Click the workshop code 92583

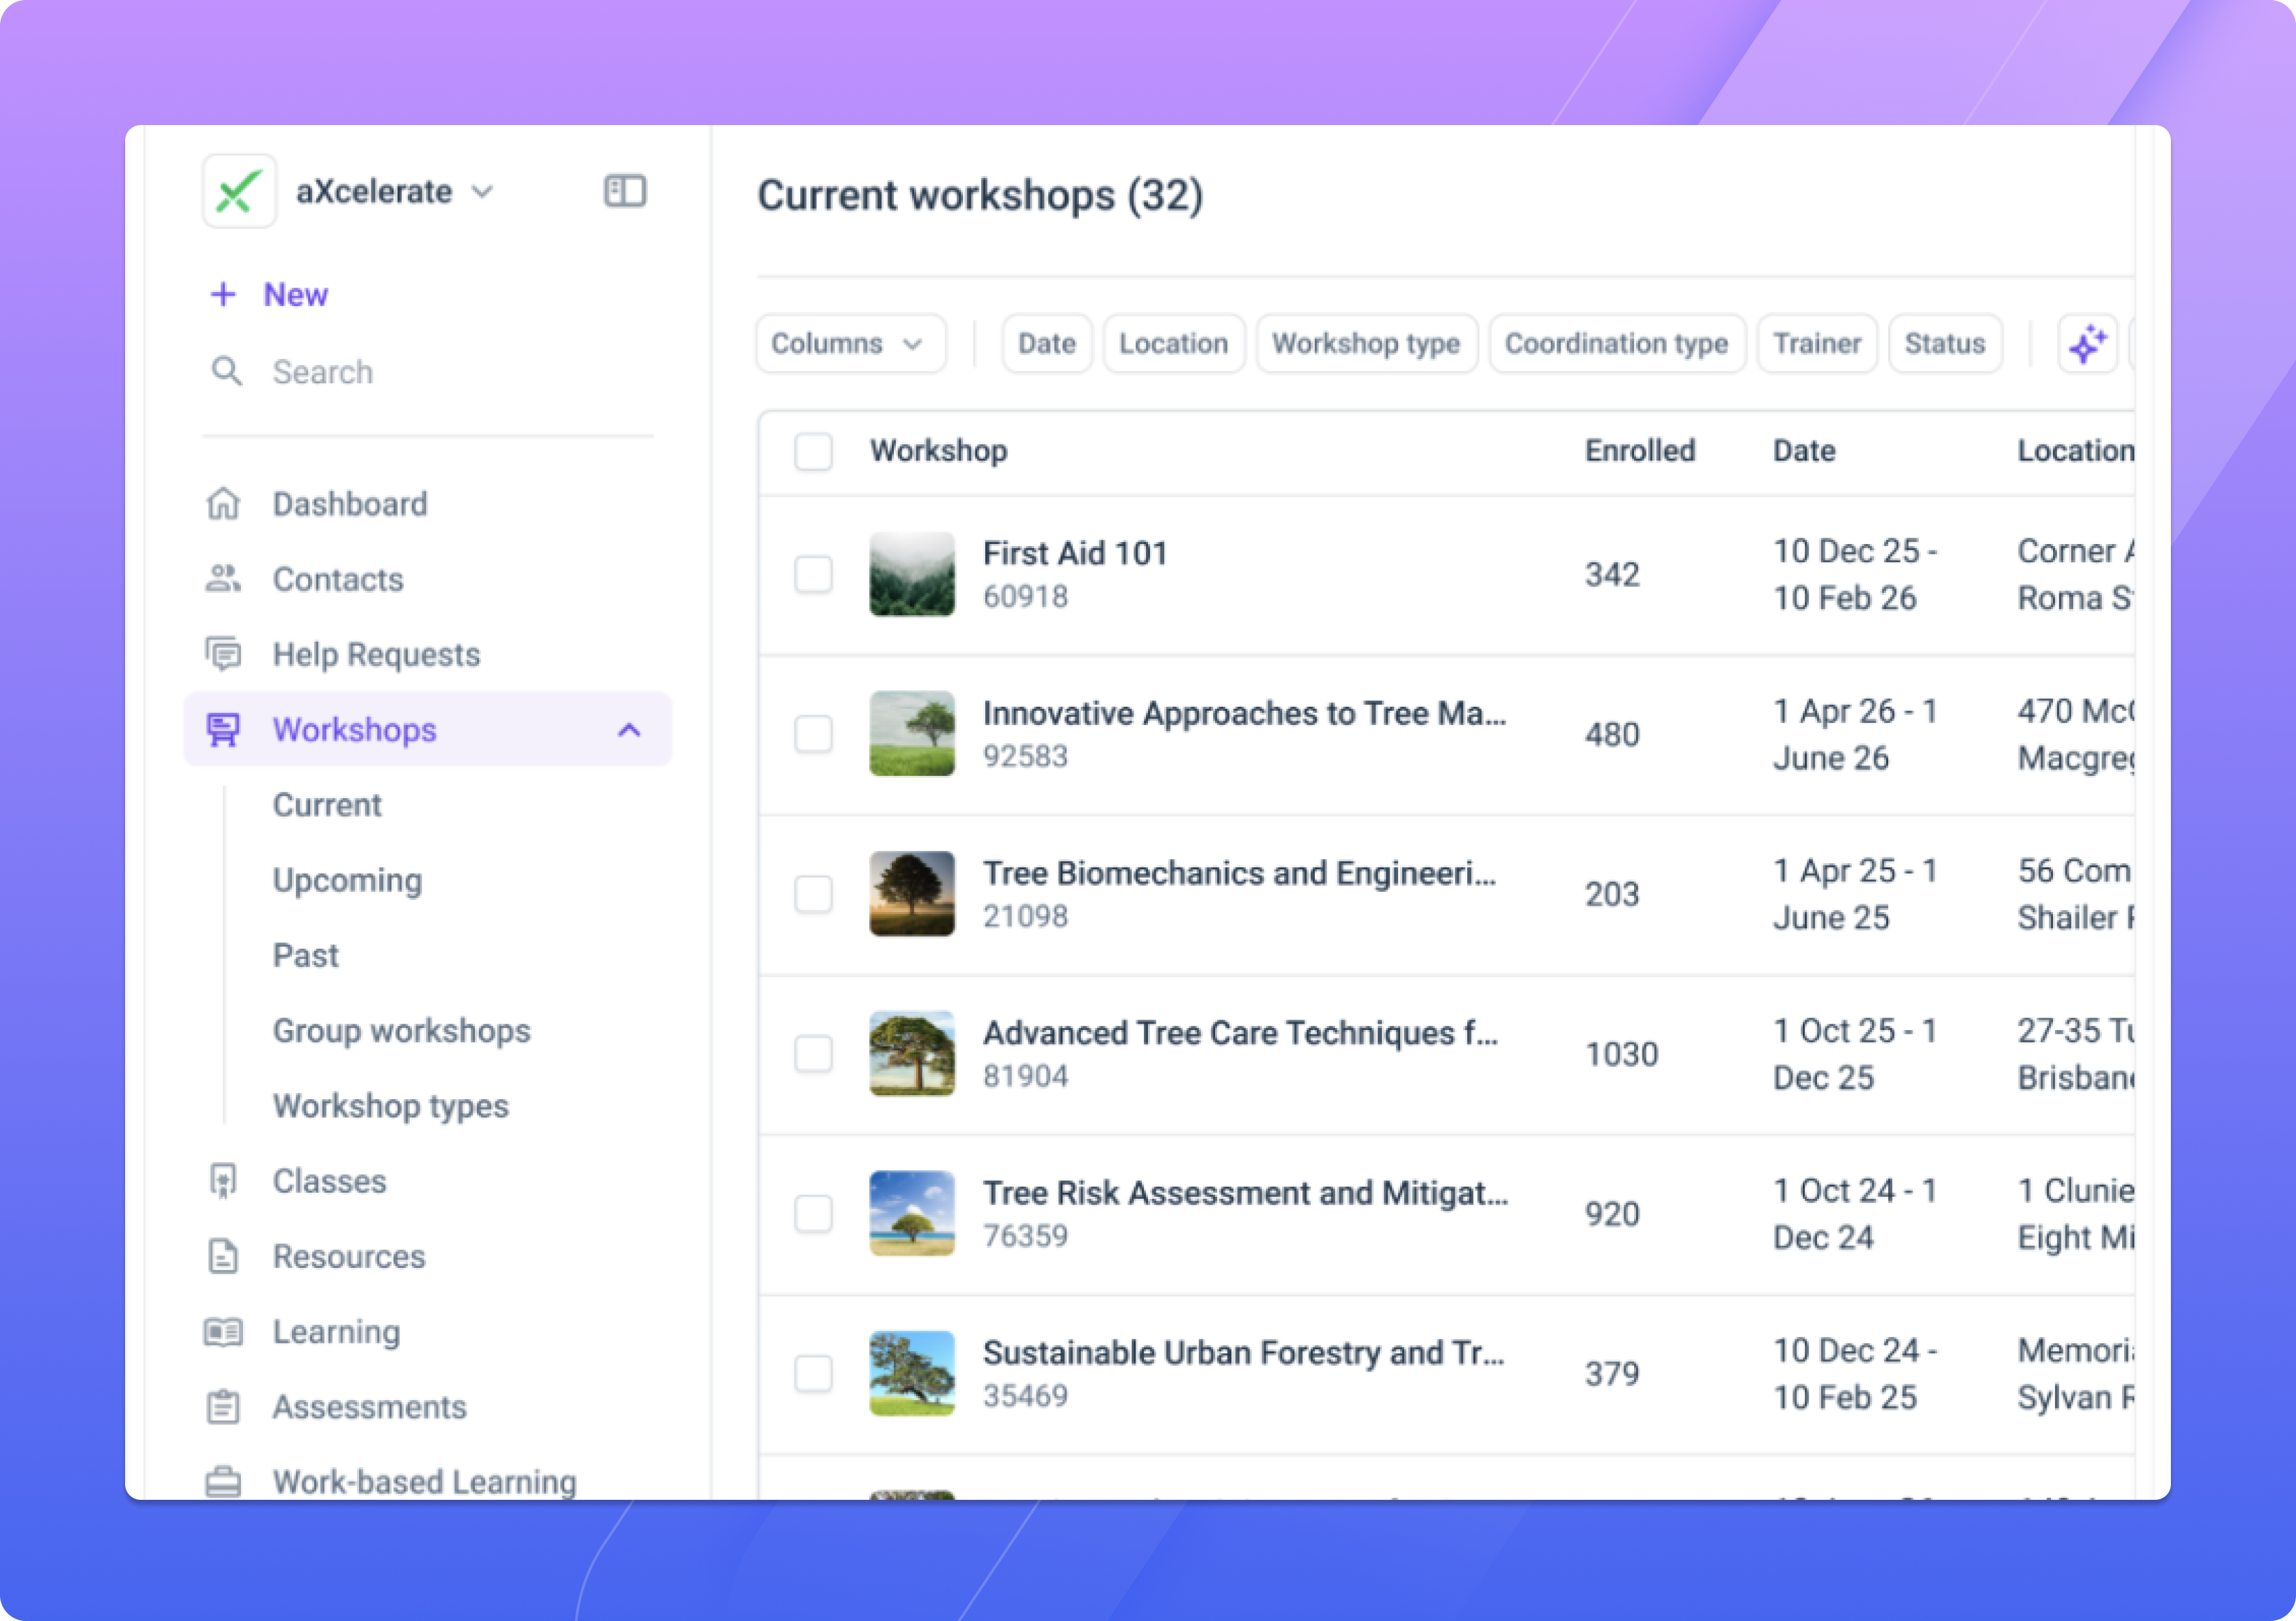pos(1025,756)
